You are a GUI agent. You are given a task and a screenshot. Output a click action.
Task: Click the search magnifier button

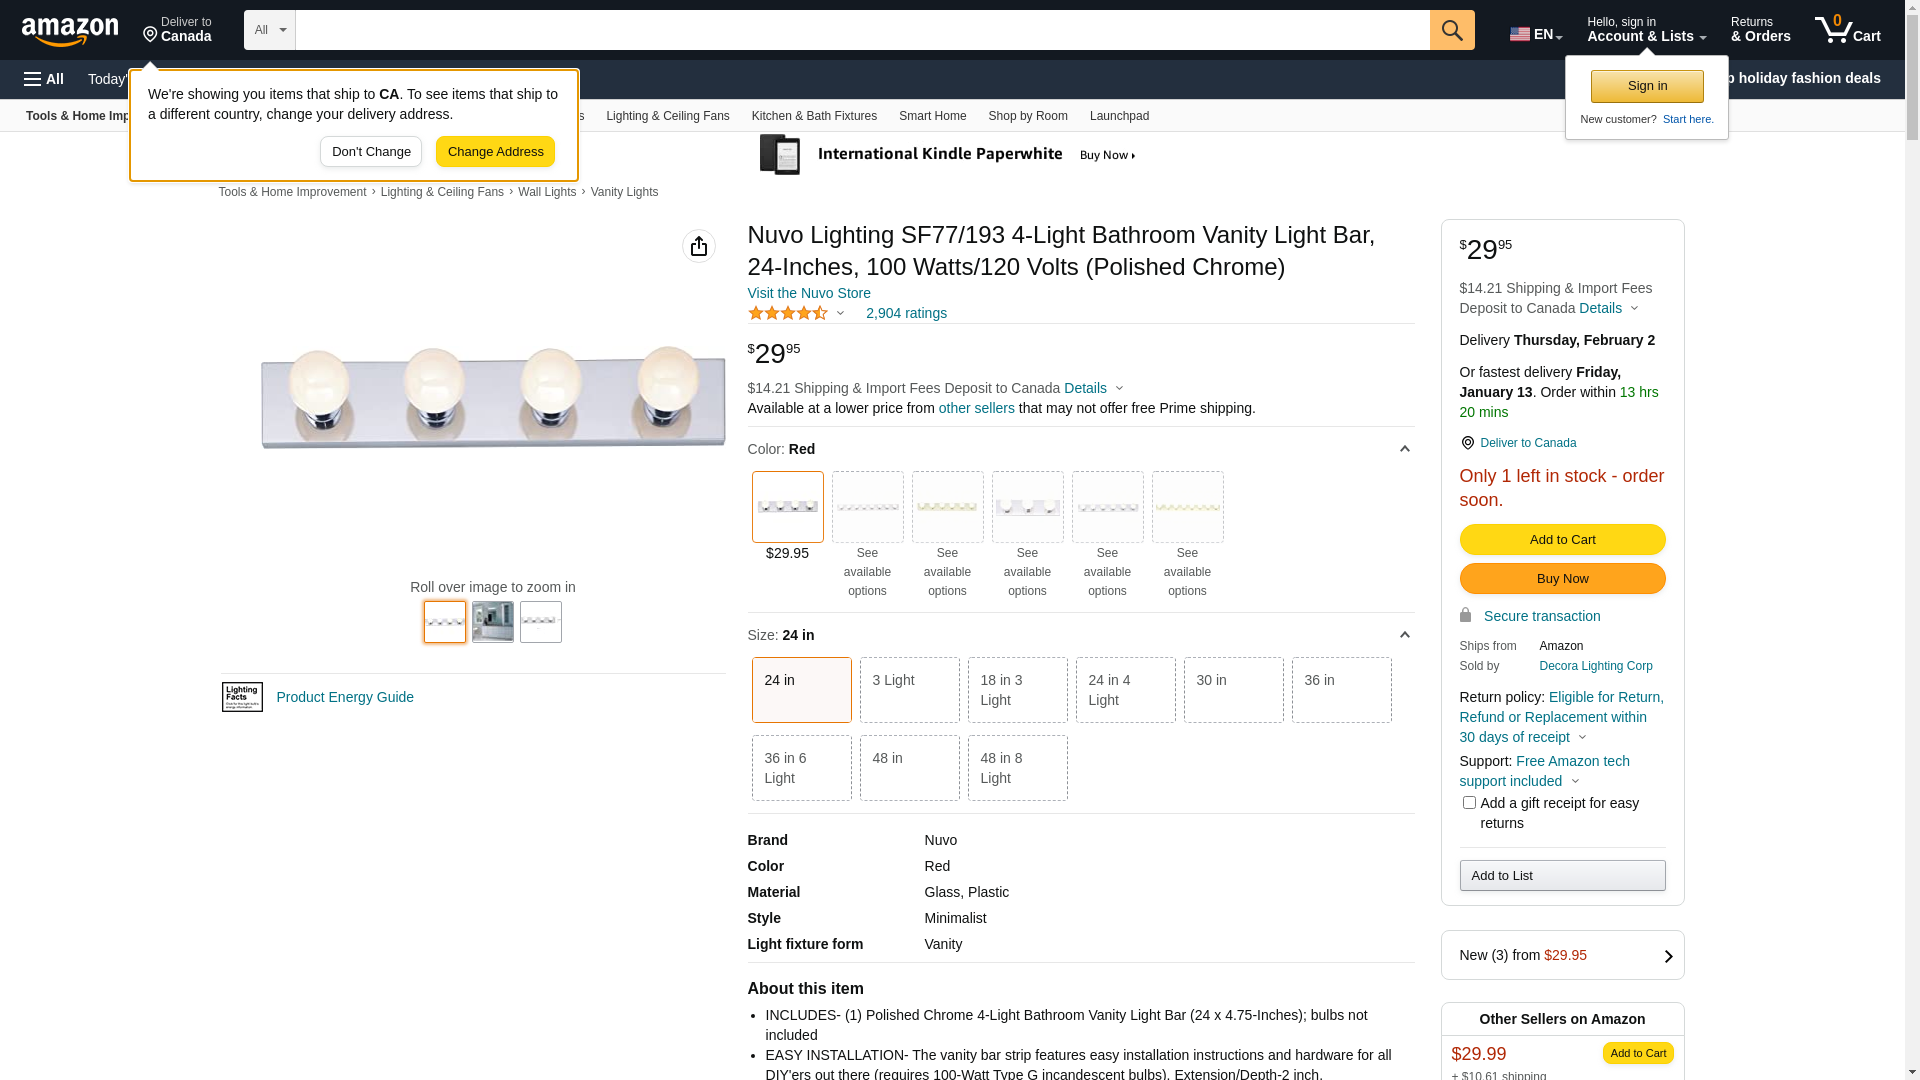(x=1452, y=30)
